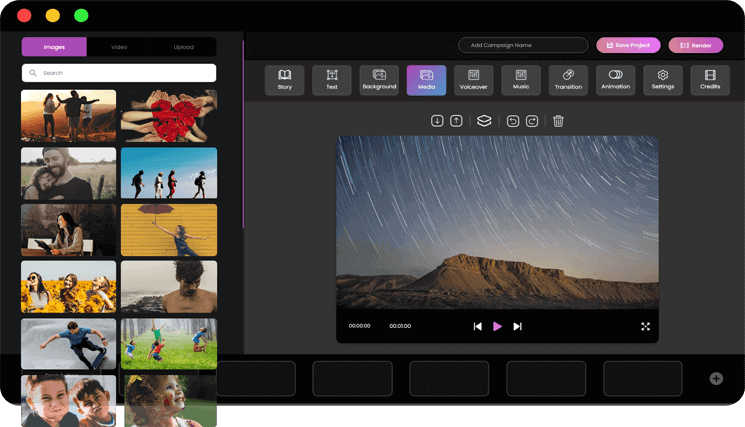Viewport: 745px width, 427px height.
Task: Open the Animation tool
Action: point(615,80)
